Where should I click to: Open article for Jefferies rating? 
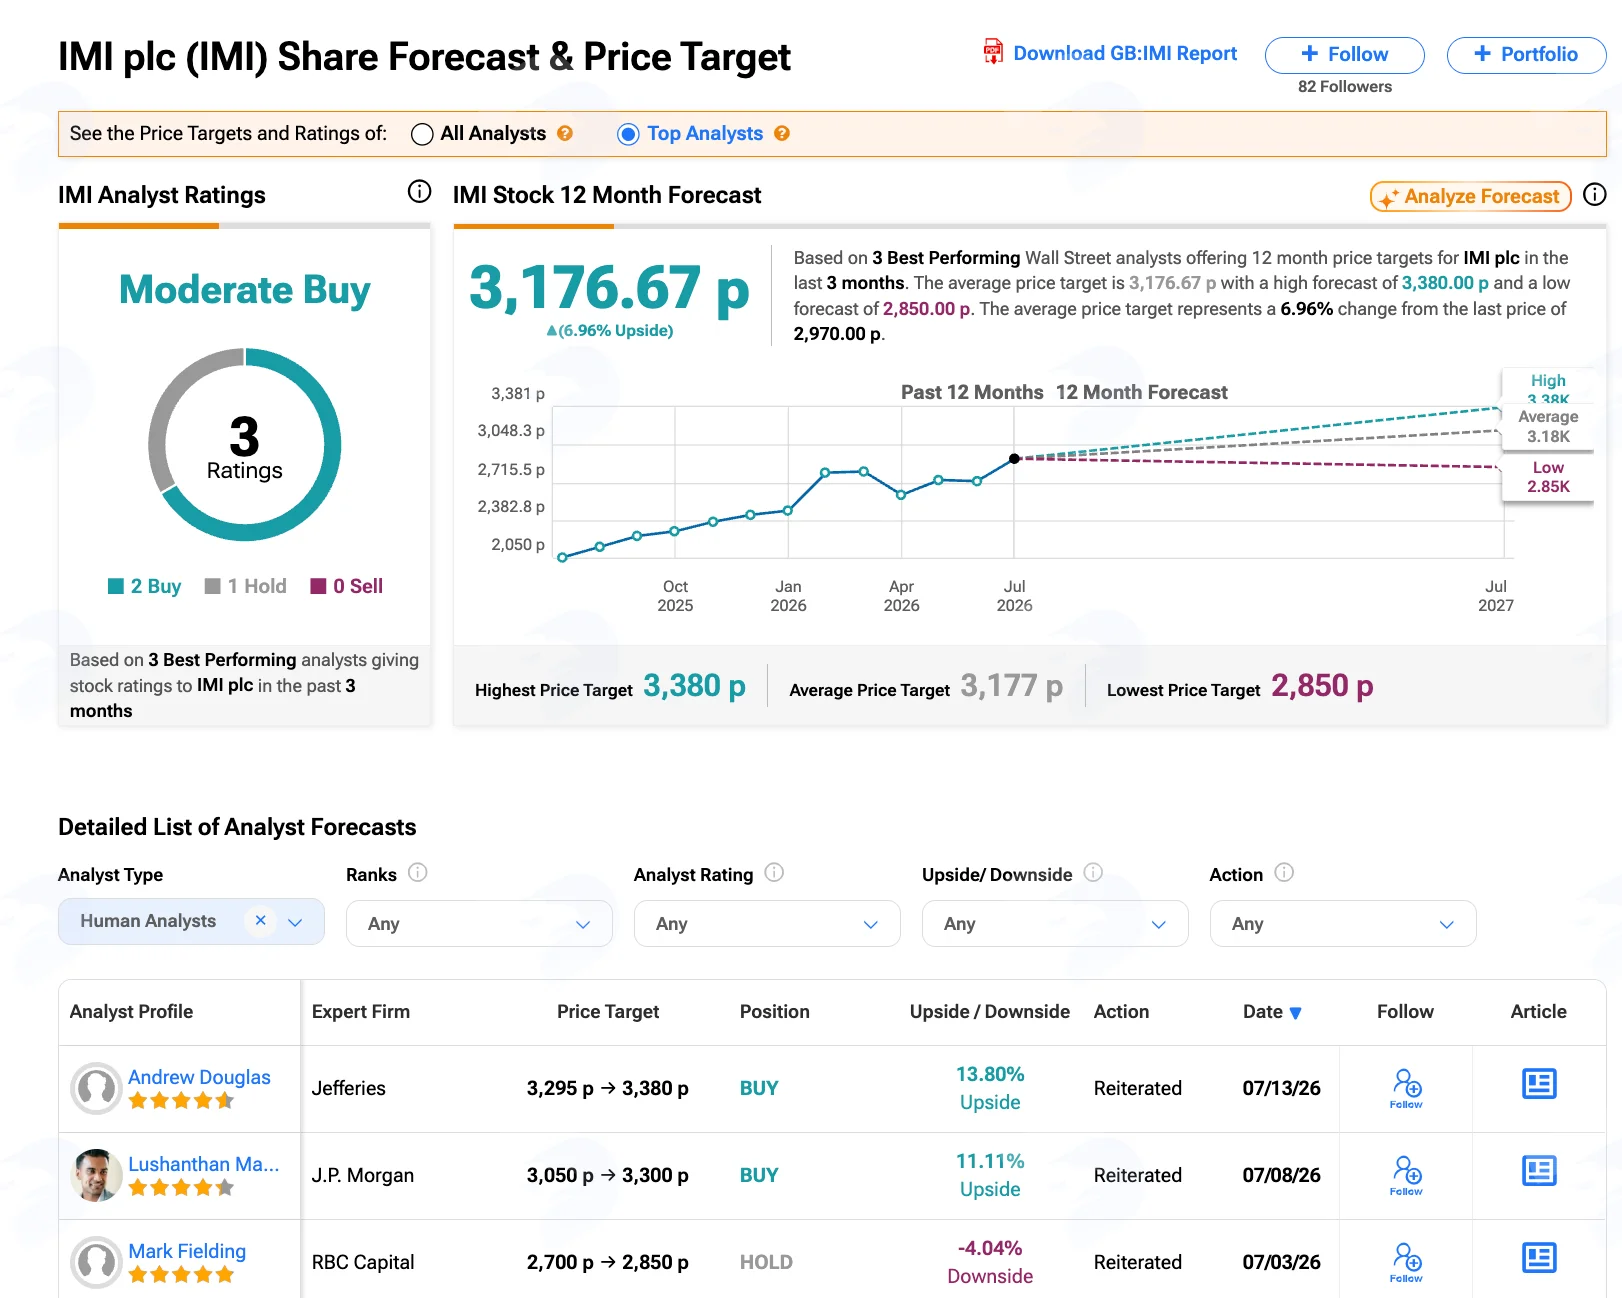pyautogui.click(x=1539, y=1084)
